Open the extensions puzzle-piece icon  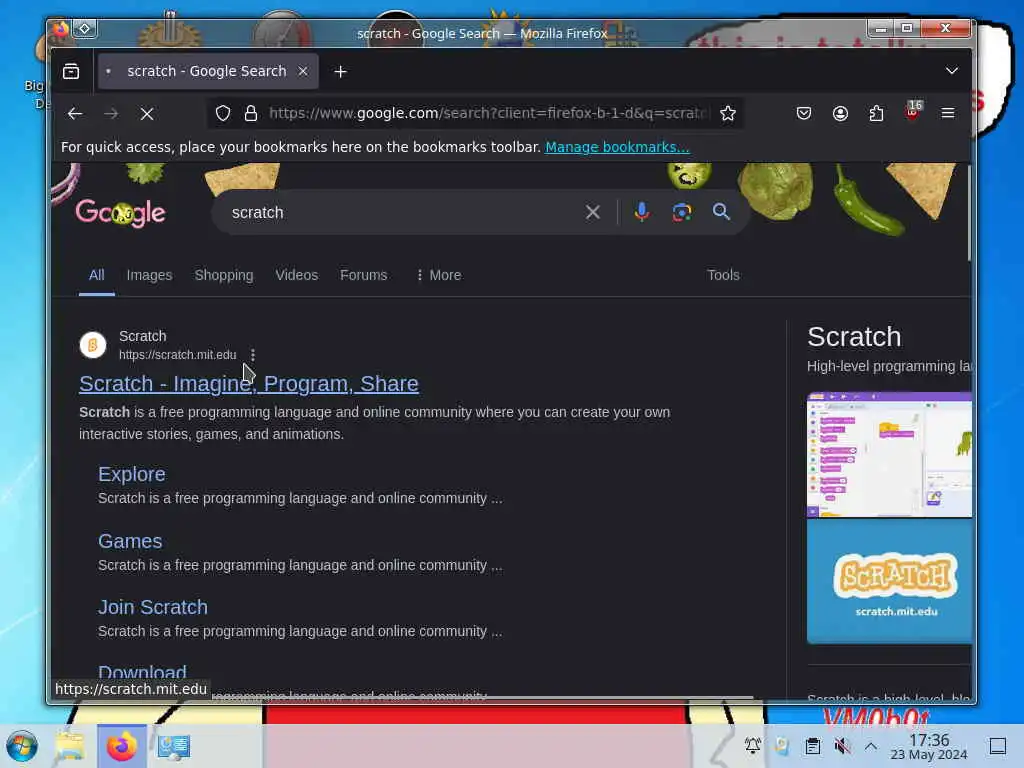(876, 114)
